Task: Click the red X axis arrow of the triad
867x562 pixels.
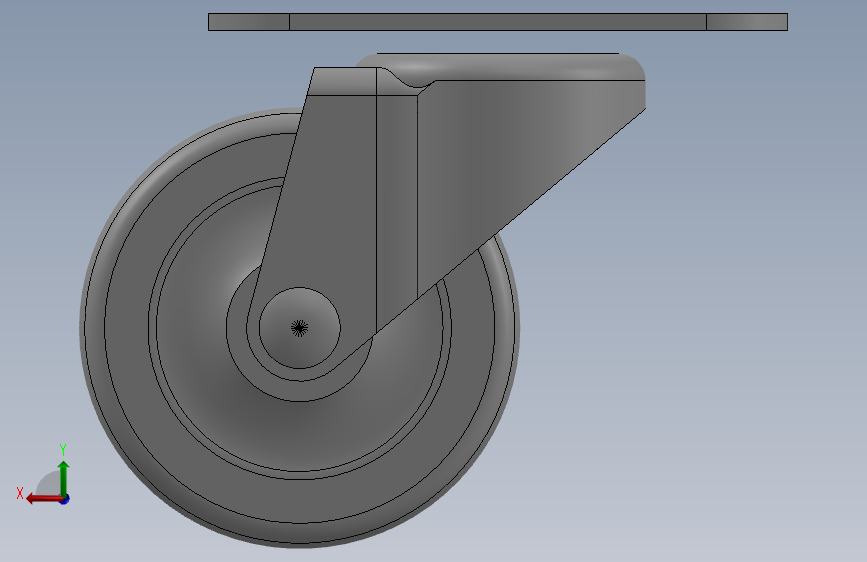Action: [44, 499]
